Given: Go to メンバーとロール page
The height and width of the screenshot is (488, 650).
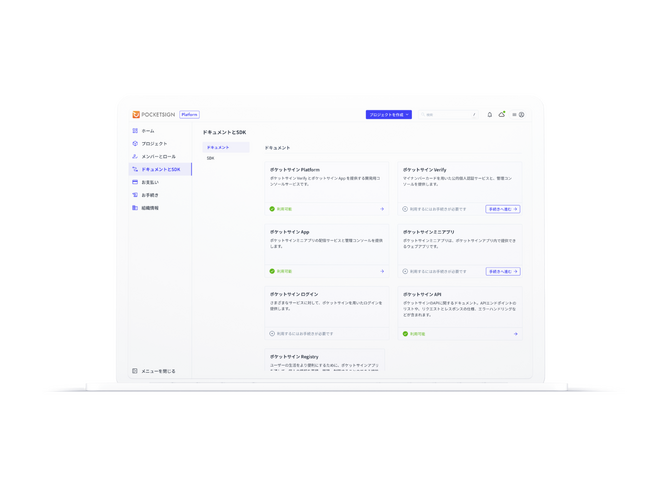Looking at the screenshot, I should 158,157.
